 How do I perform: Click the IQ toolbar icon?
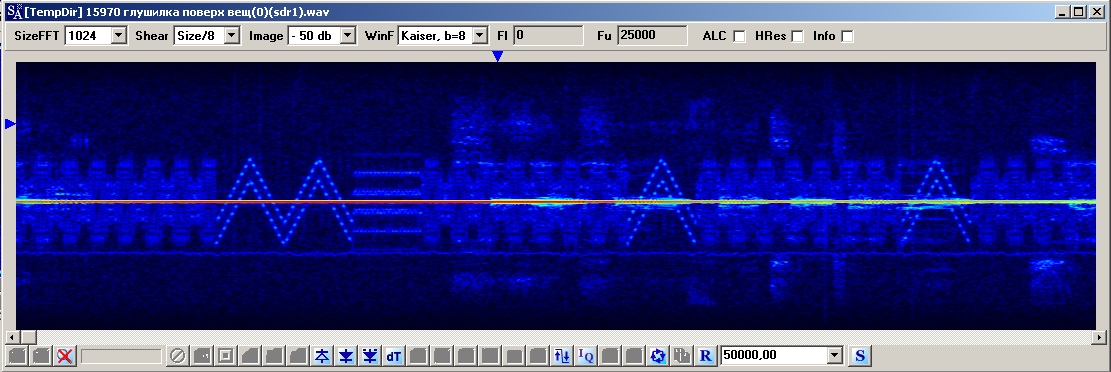(586, 356)
